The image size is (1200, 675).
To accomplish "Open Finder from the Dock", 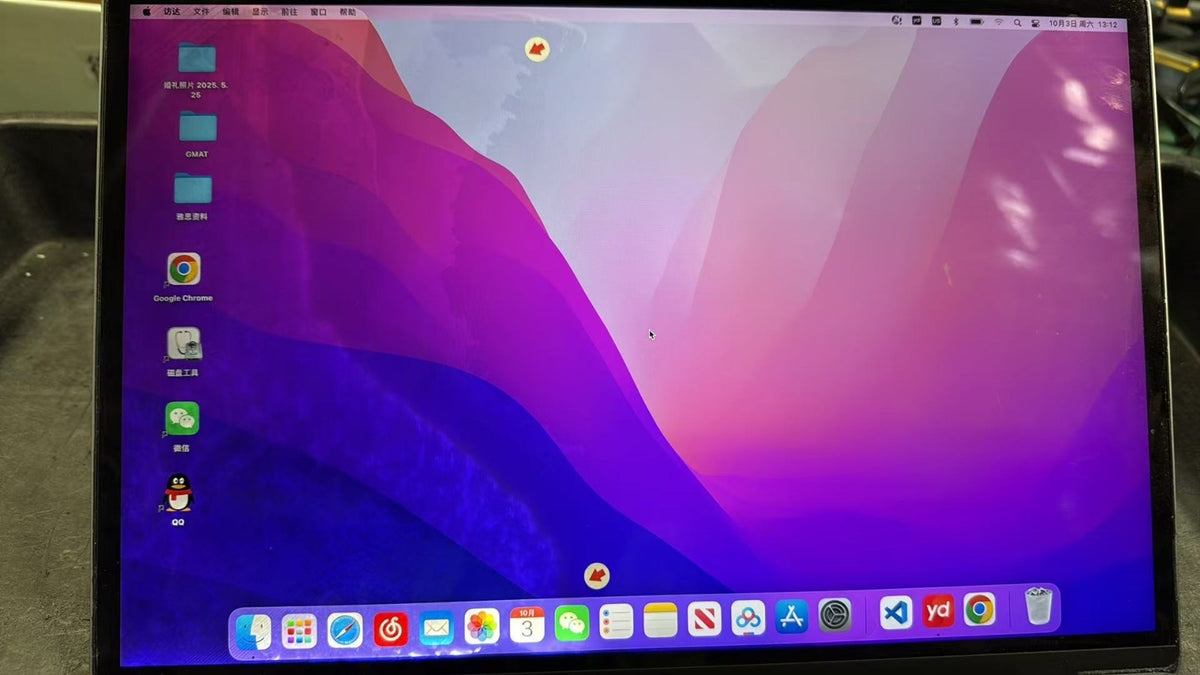I will [254, 632].
